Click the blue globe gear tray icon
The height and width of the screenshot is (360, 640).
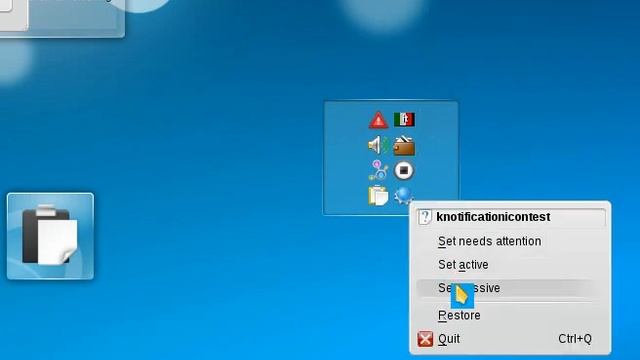click(403, 196)
